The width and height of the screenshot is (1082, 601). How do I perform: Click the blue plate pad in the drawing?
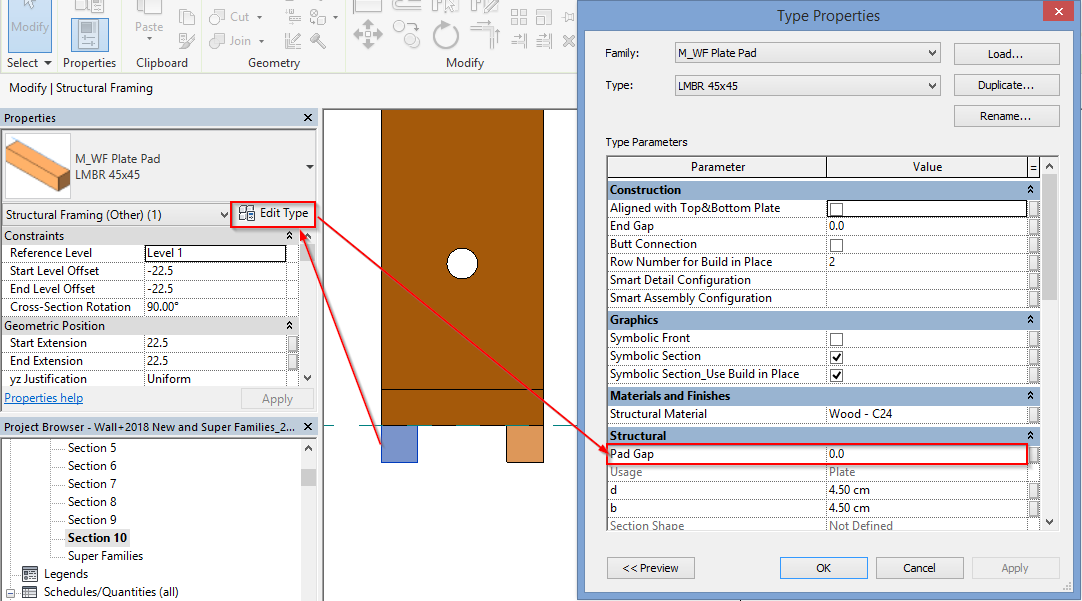pyautogui.click(x=399, y=445)
